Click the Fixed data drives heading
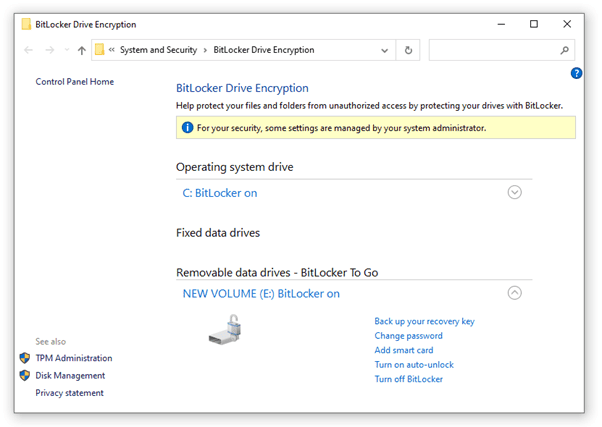602x427 pixels. pyautogui.click(x=218, y=233)
